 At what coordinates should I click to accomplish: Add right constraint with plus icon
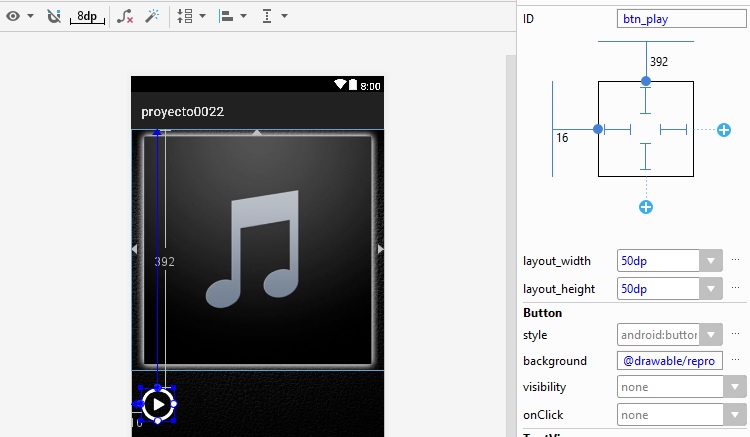coord(724,130)
